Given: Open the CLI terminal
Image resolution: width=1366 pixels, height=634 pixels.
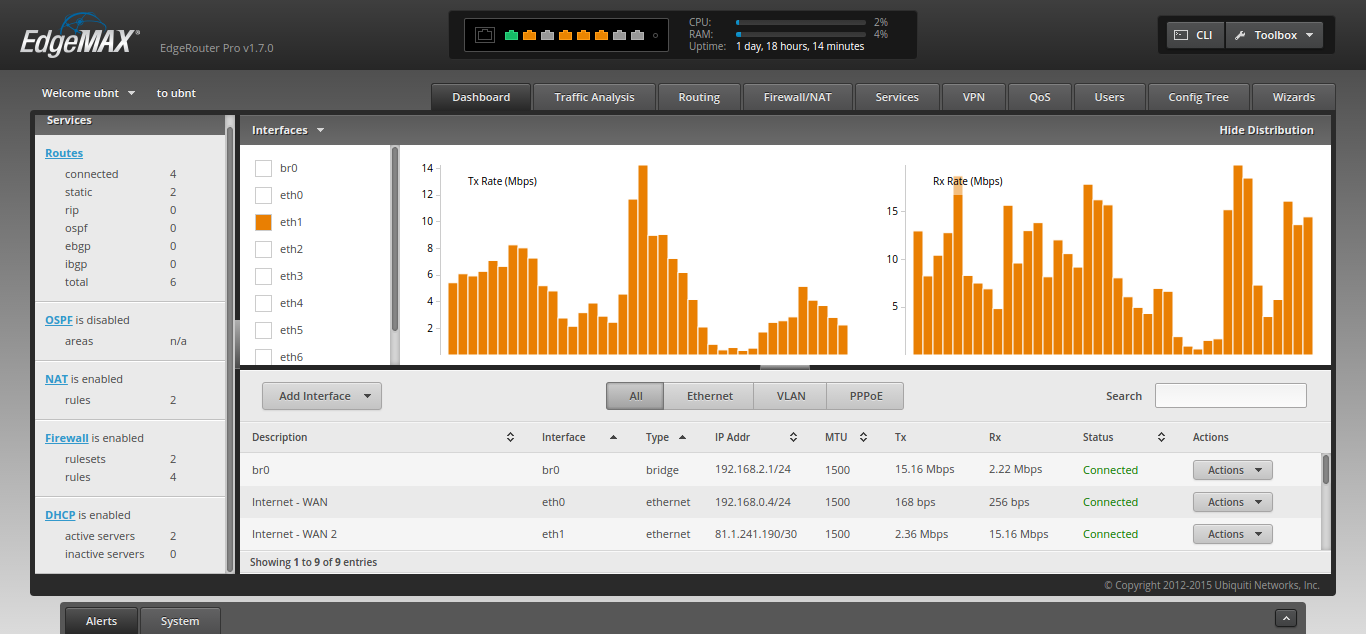Looking at the screenshot, I should (1194, 35).
